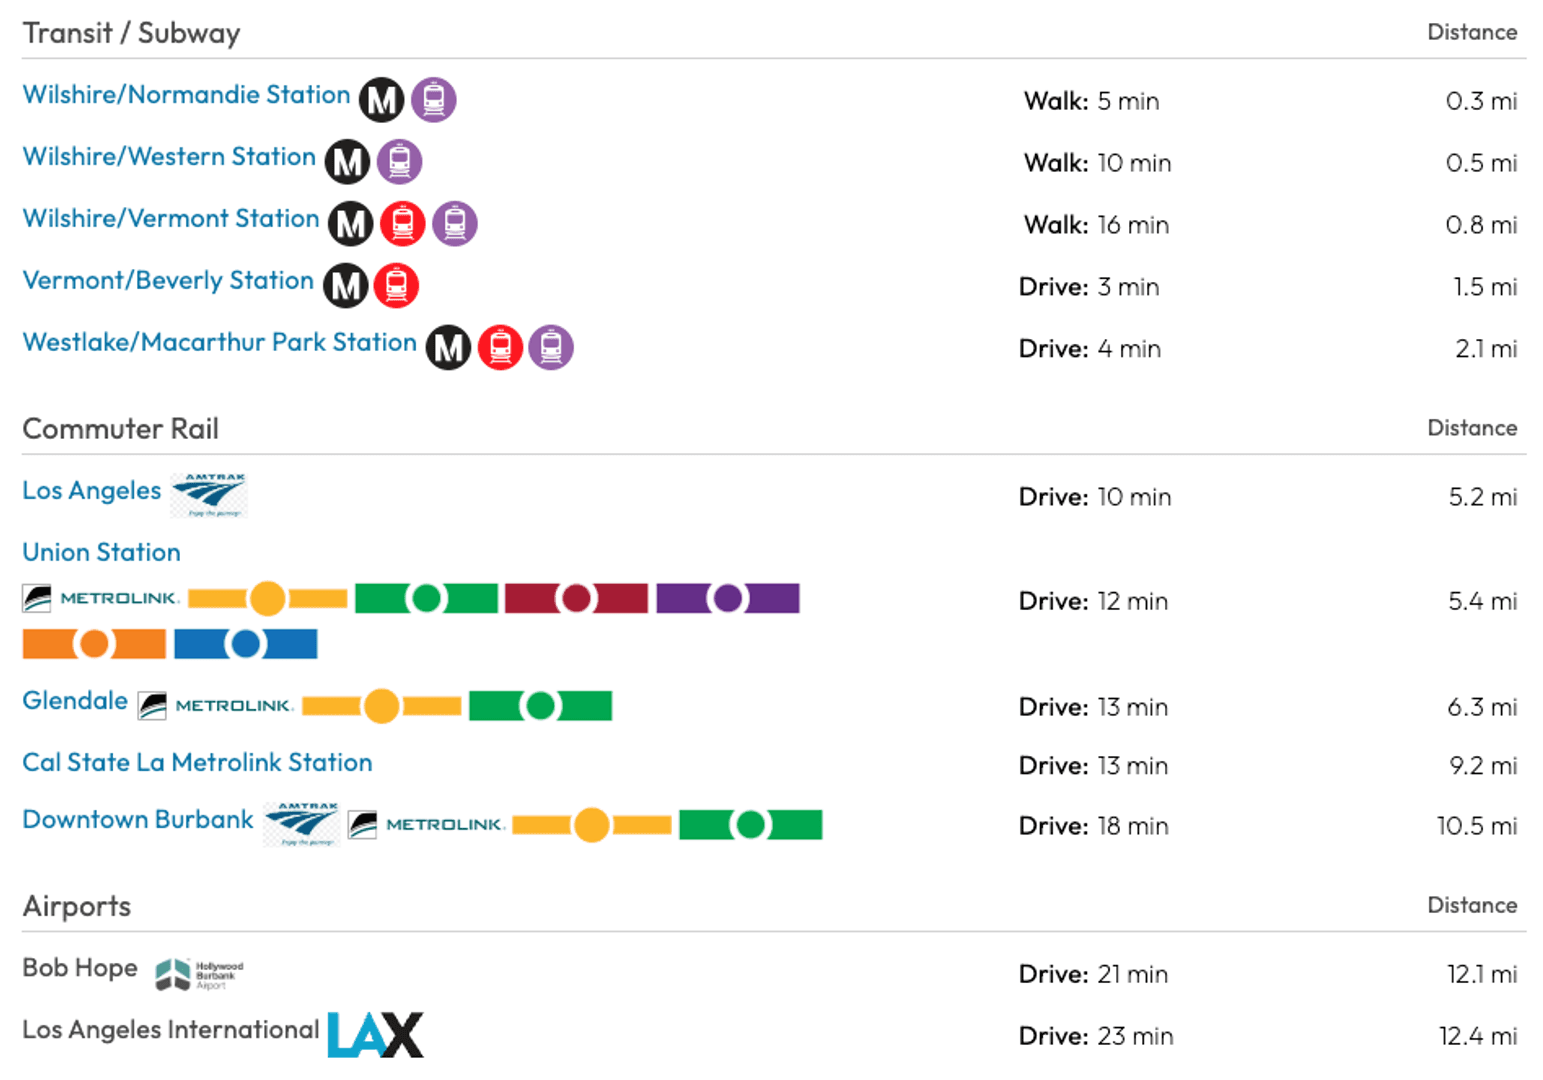1543x1080 pixels.
Task: Open the Wilshire/Western Station link
Action: (x=169, y=157)
